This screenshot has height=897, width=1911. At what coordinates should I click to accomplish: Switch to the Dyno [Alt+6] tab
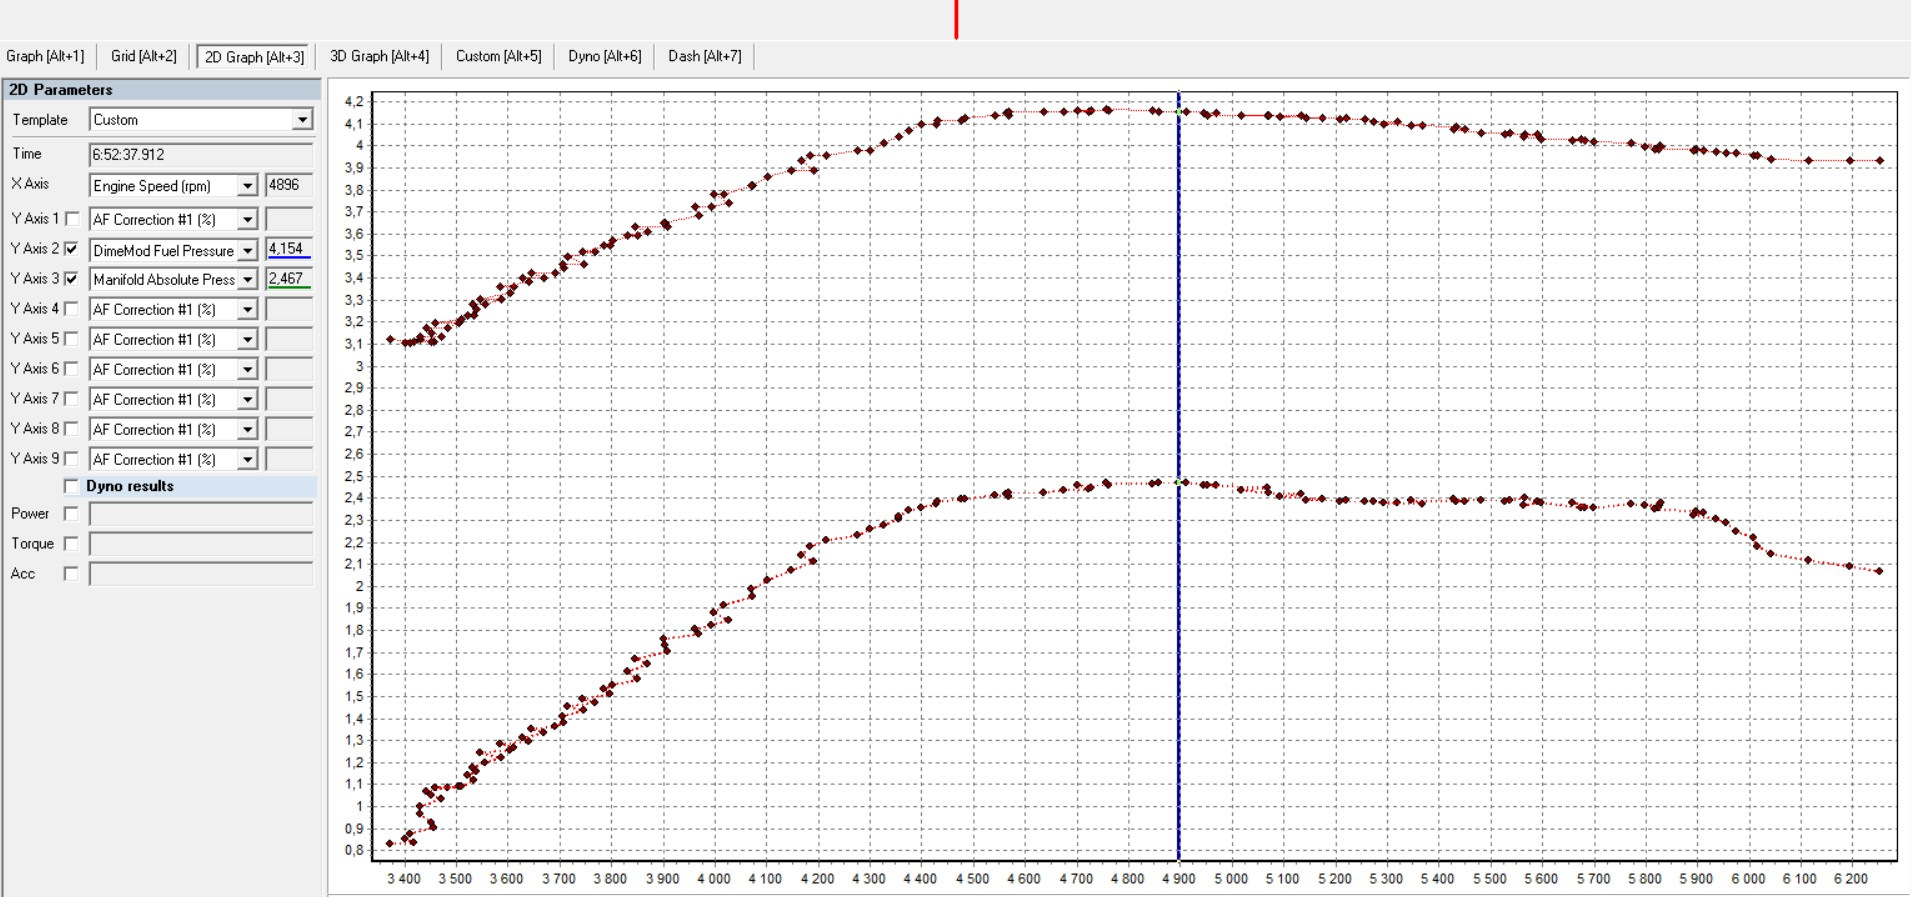[x=605, y=56]
